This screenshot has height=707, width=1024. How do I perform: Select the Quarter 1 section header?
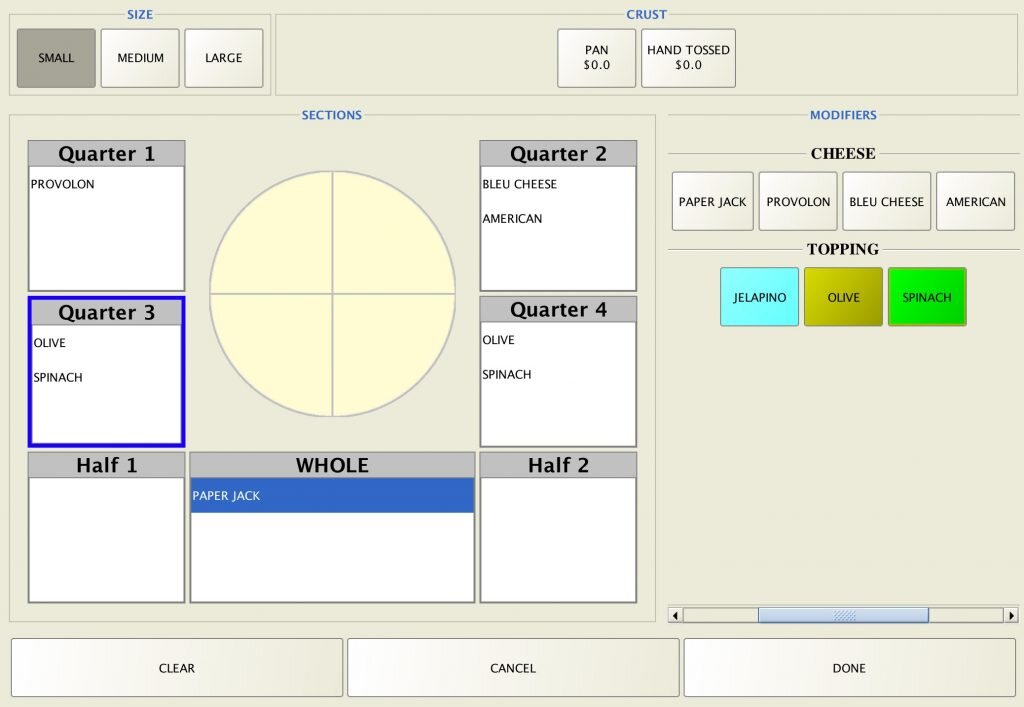tap(106, 154)
